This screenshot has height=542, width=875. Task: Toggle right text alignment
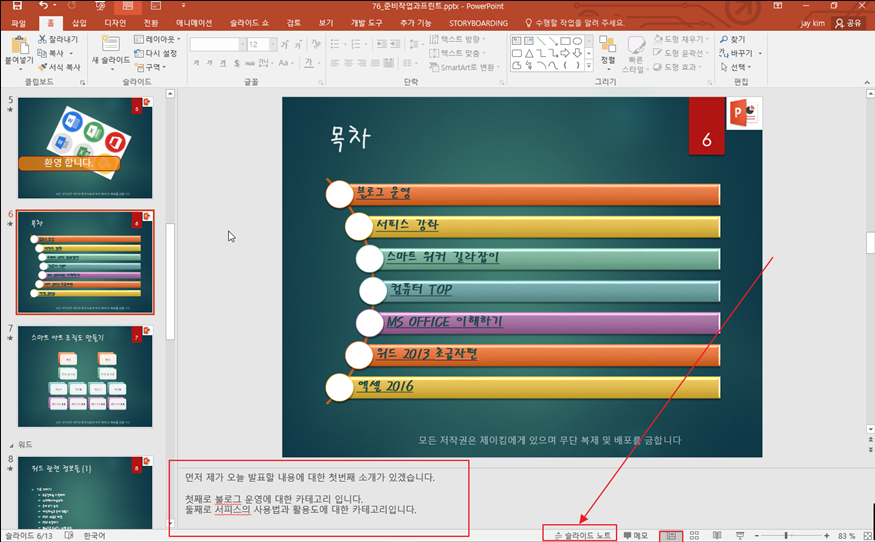point(362,63)
